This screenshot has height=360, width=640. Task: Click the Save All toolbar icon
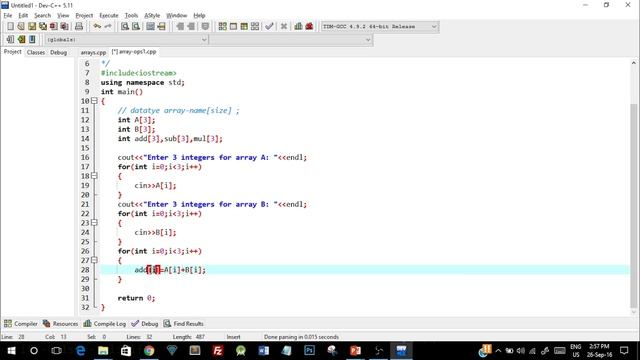(42, 27)
